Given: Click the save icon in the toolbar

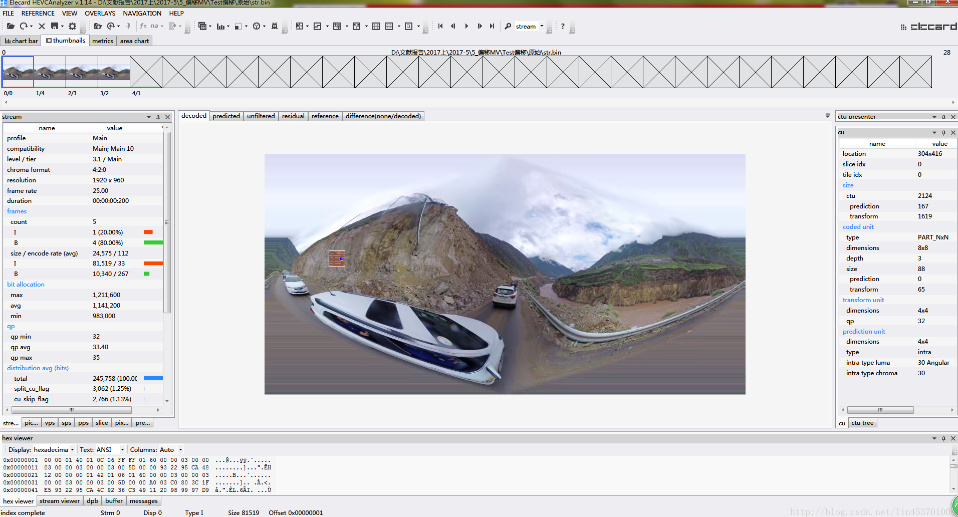Looking at the screenshot, I should pos(54,26).
